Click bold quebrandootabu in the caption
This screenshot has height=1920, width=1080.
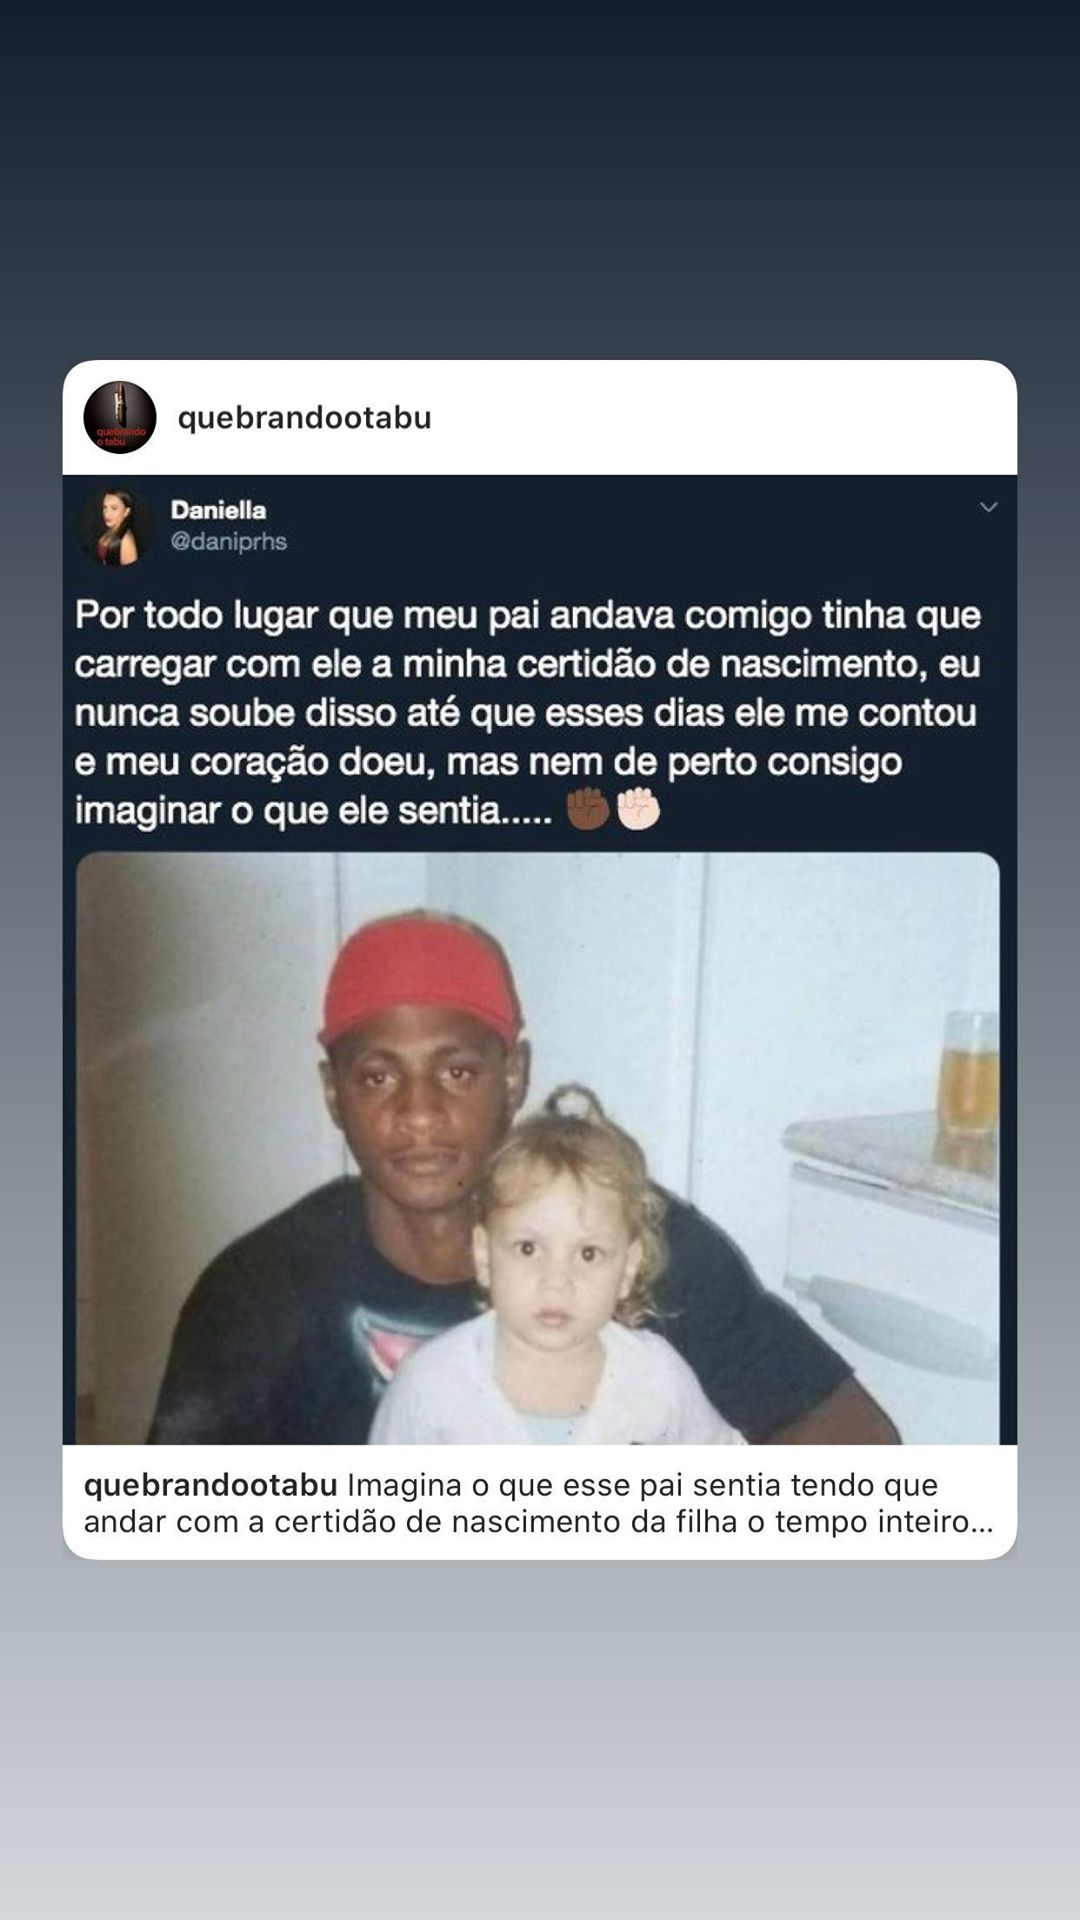pos(210,1485)
